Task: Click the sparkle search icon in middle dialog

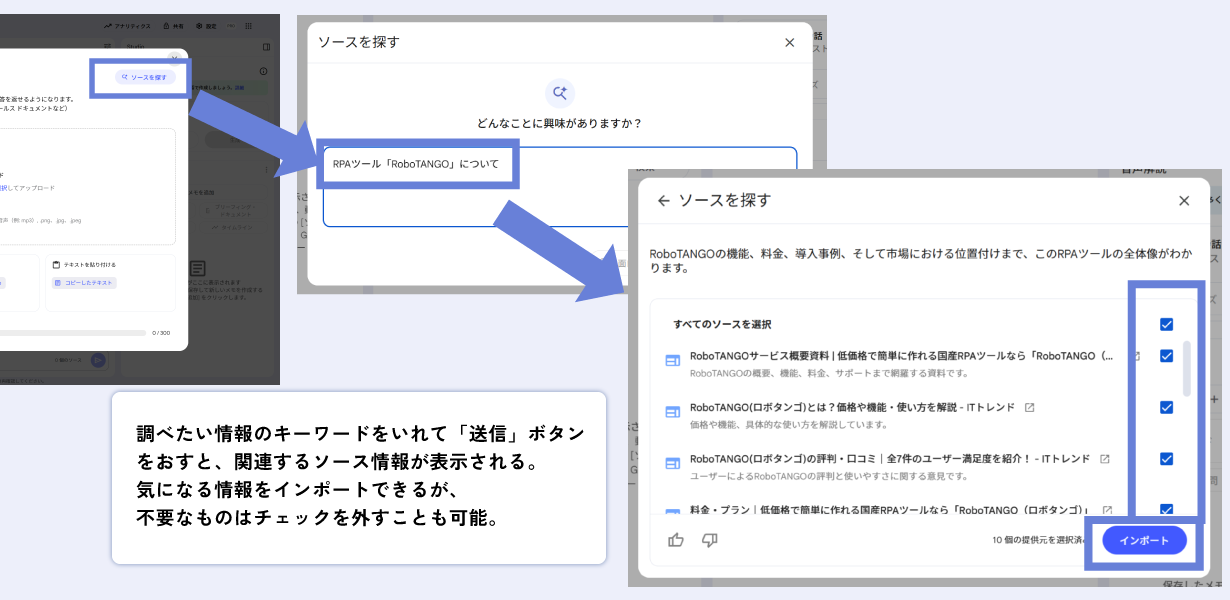Action: point(560,93)
